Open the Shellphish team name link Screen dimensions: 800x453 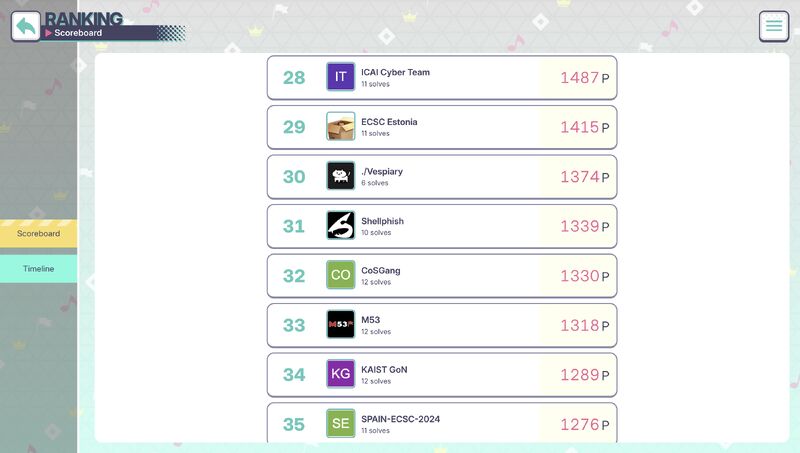point(382,221)
